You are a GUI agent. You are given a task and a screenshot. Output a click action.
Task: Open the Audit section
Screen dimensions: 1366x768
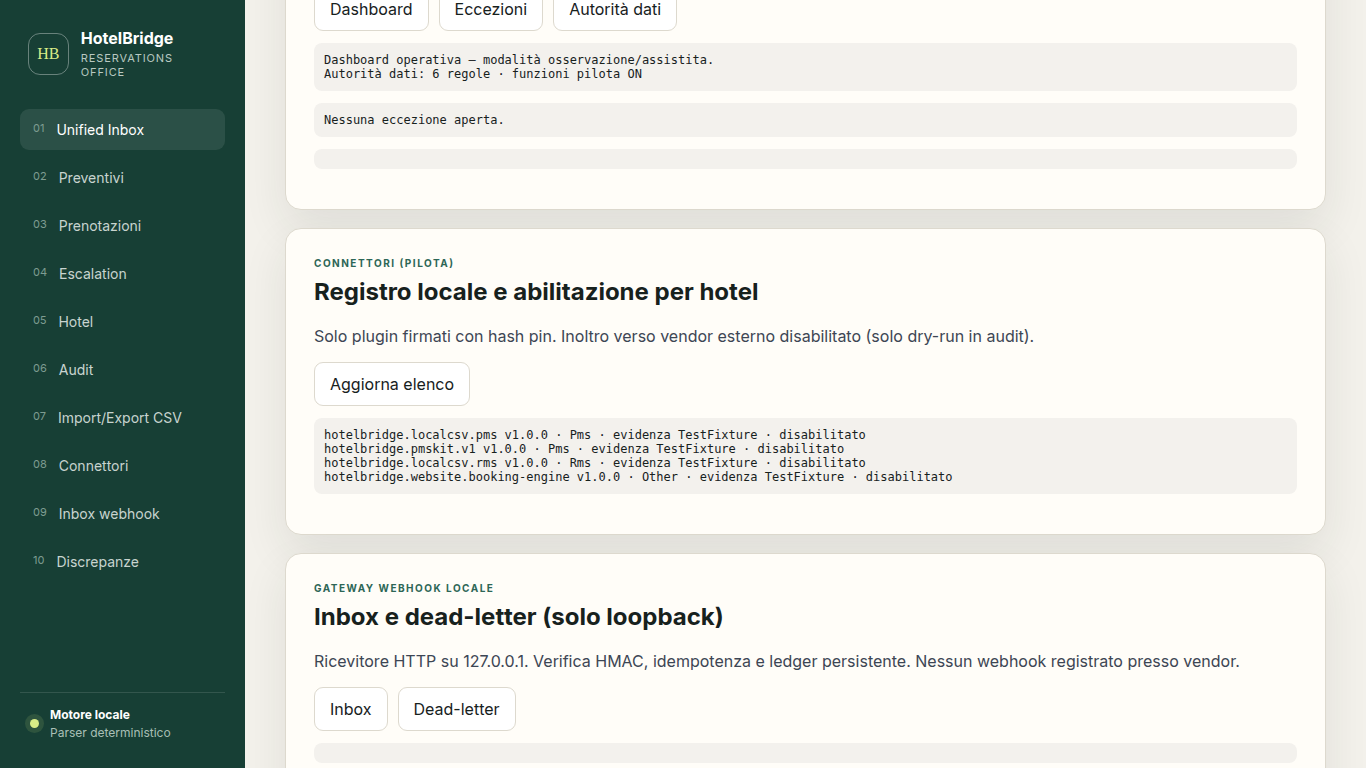click(122, 370)
